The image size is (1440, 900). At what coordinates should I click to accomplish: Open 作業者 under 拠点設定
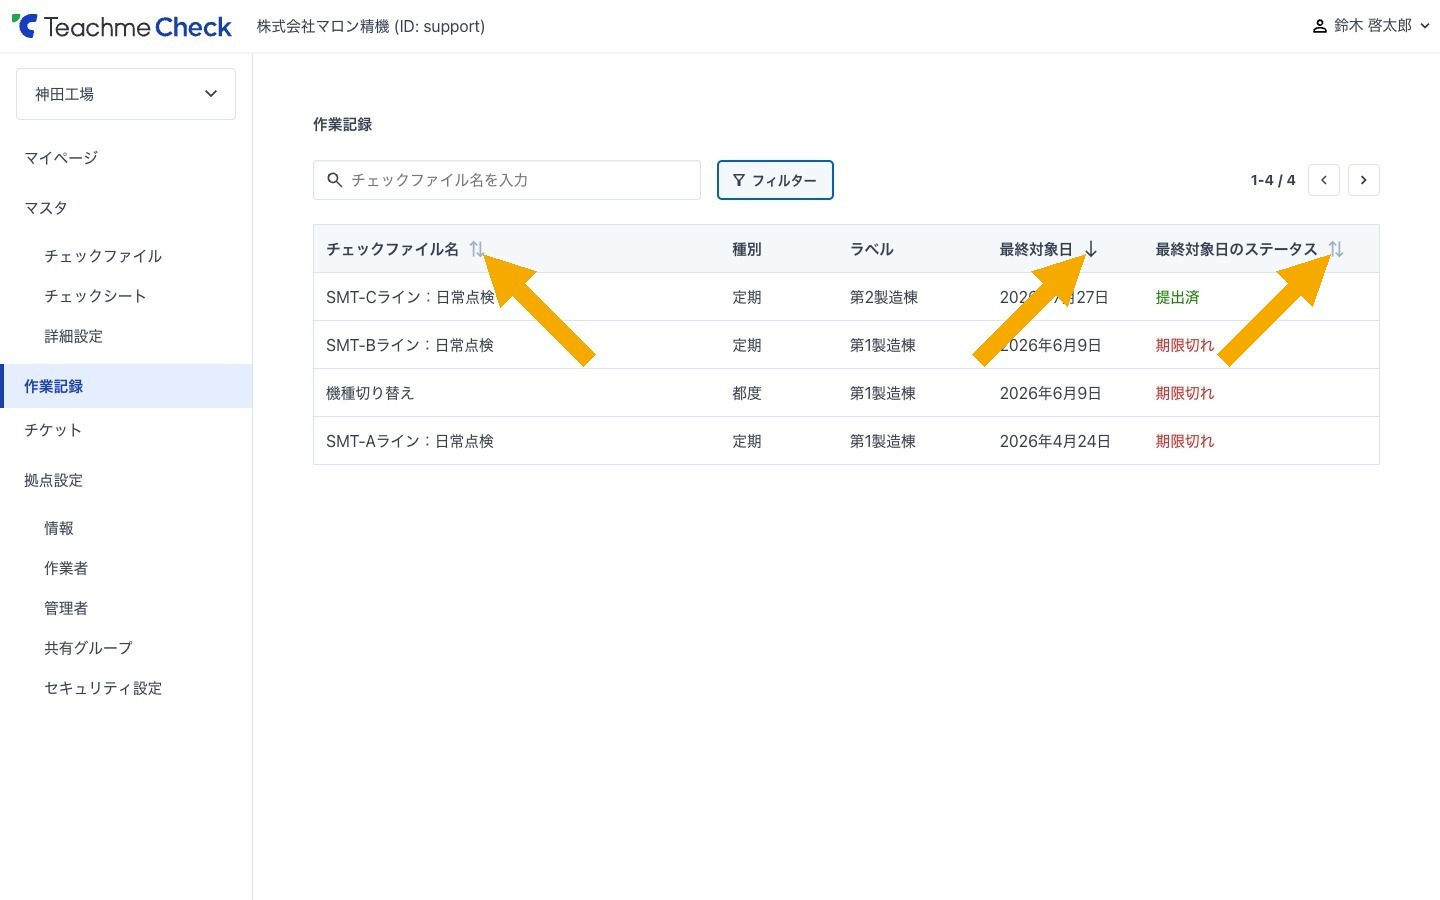[x=66, y=568]
